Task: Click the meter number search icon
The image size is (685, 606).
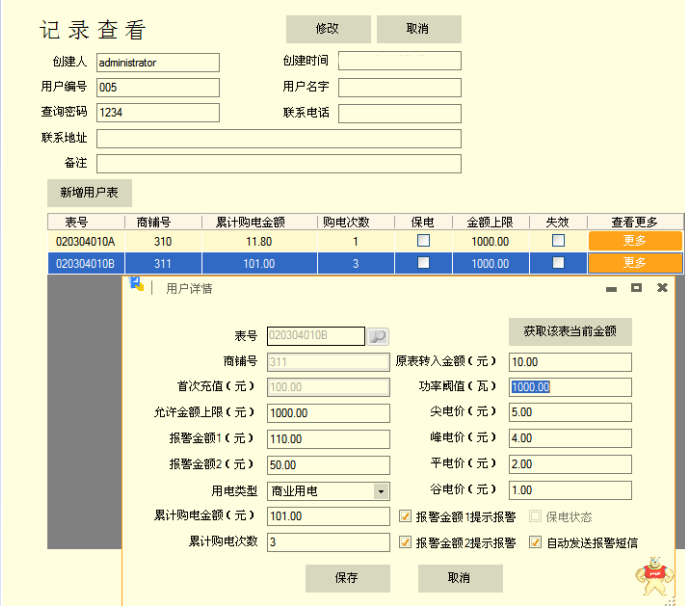Action: coord(379,336)
